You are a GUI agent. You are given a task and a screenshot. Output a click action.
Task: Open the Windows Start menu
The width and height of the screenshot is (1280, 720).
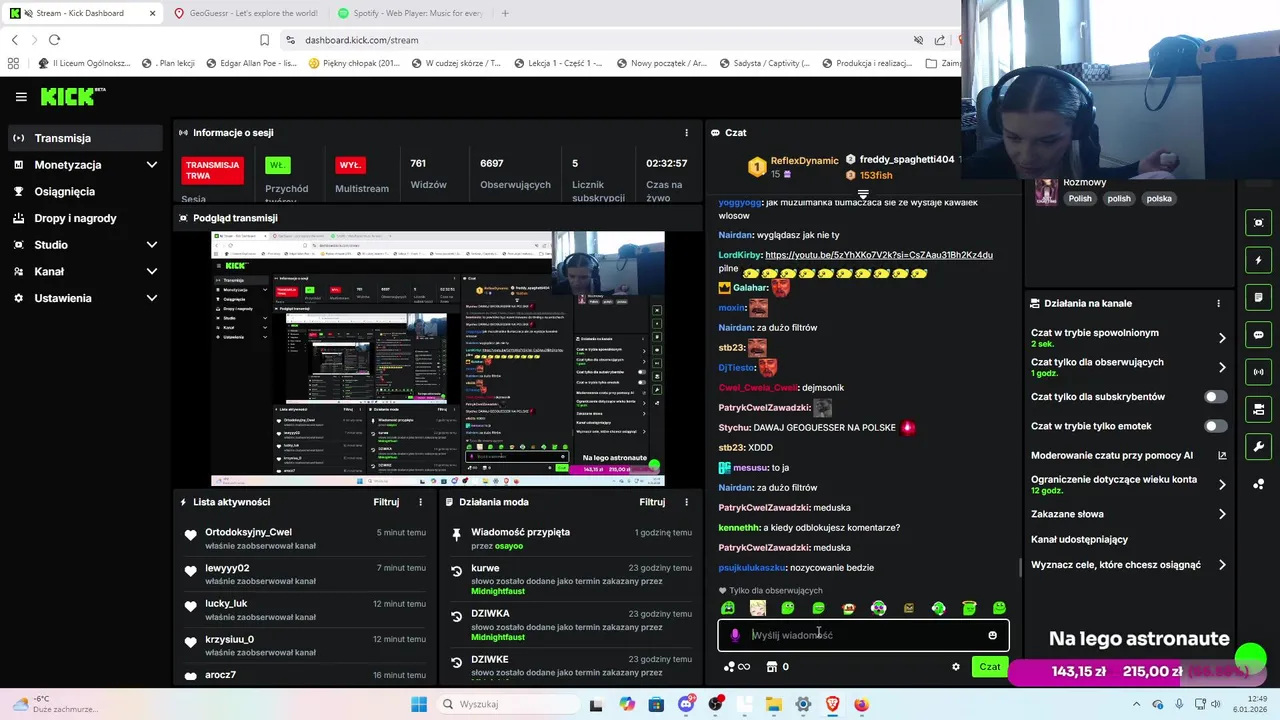419,704
